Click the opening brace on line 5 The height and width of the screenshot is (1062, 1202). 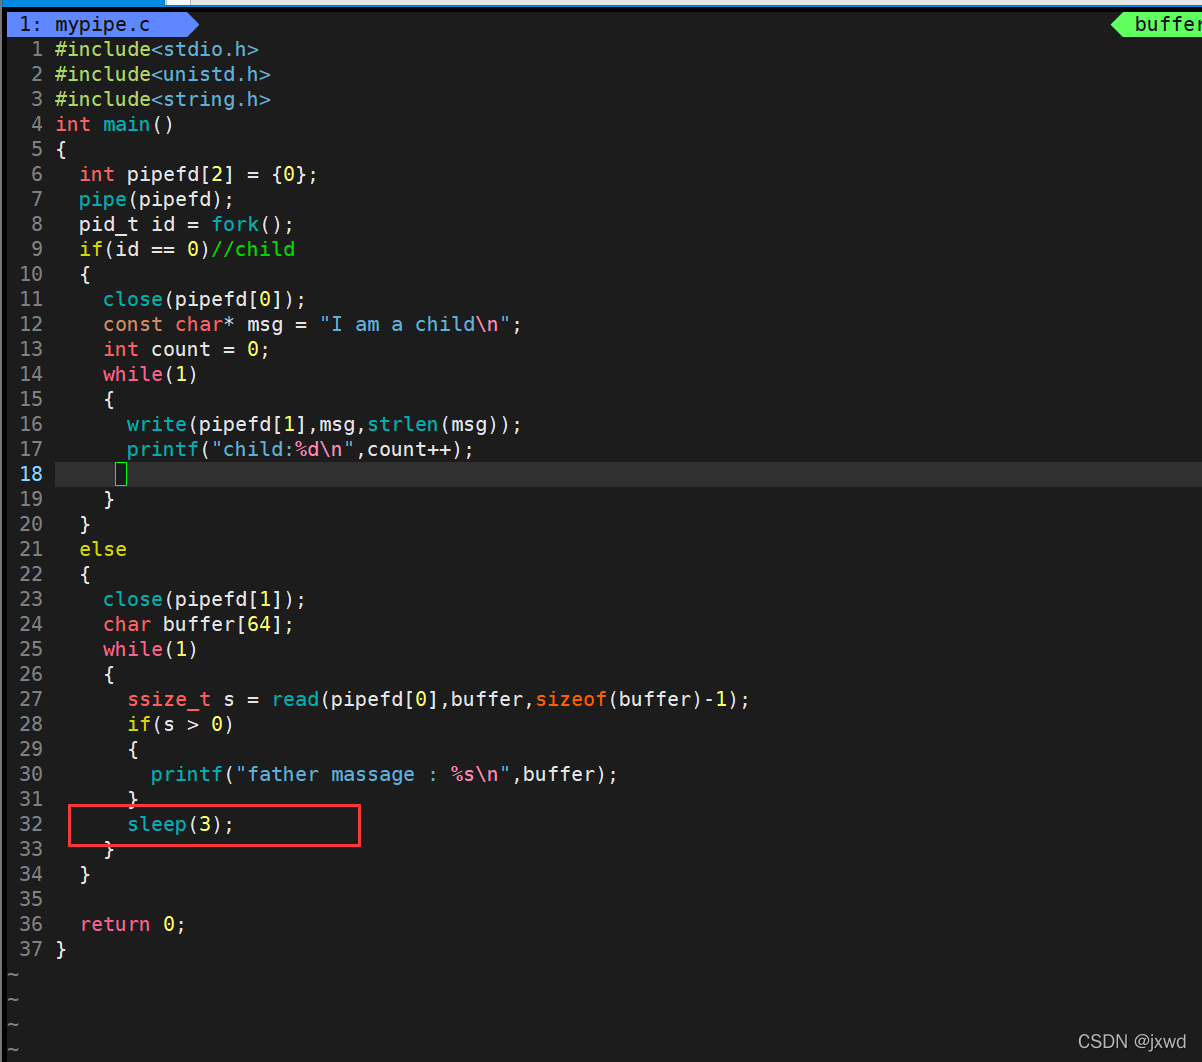[x=61, y=149]
